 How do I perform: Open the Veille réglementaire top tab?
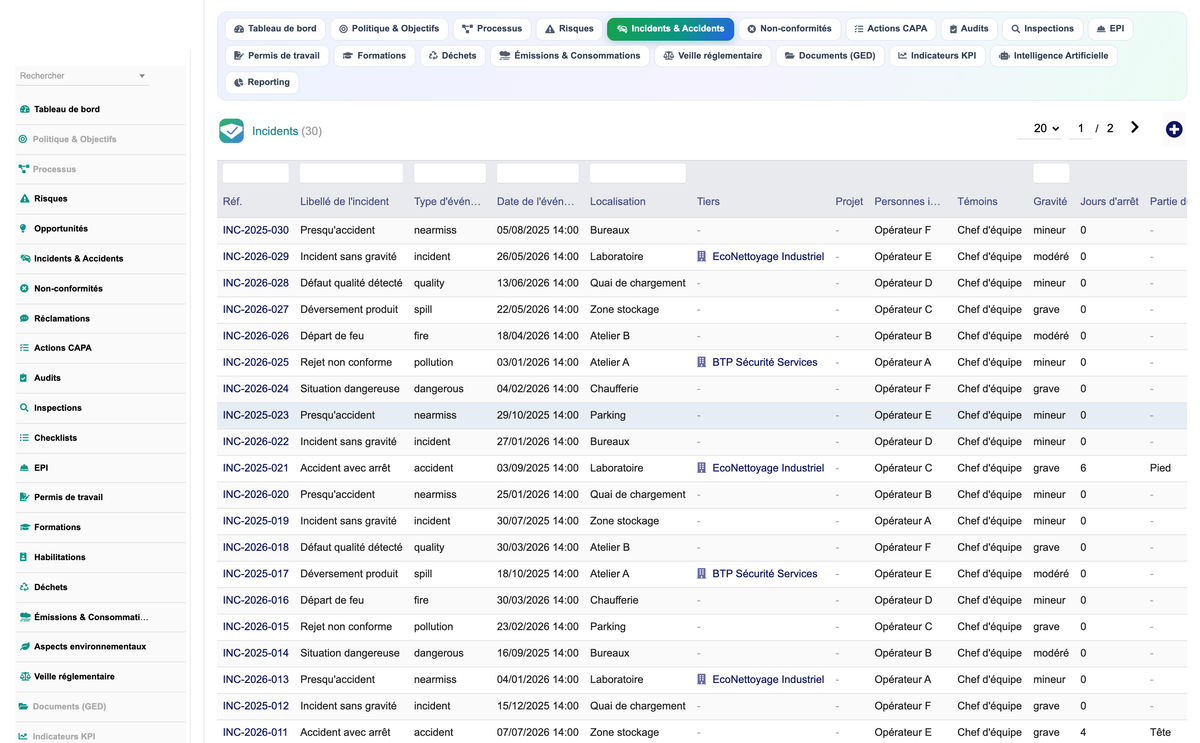pos(712,56)
